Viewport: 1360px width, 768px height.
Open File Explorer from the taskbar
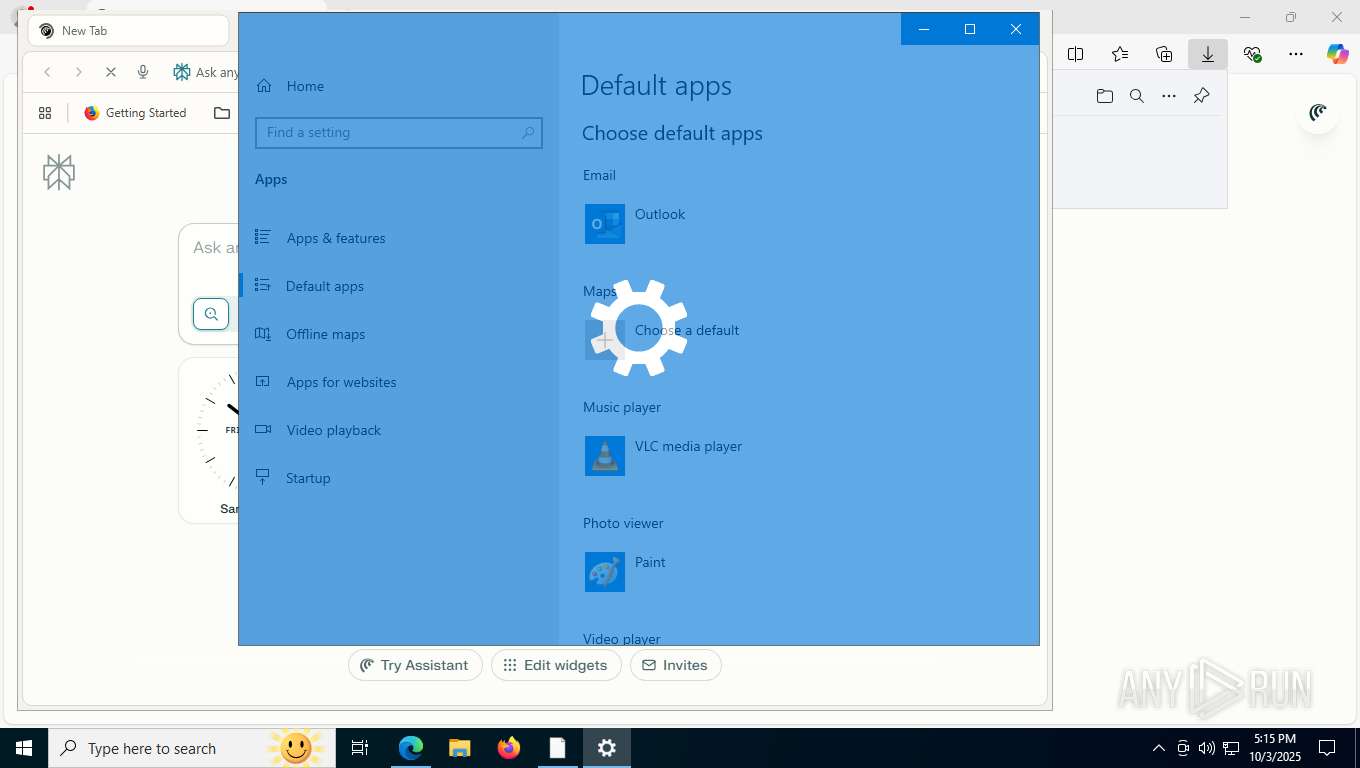[x=460, y=748]
